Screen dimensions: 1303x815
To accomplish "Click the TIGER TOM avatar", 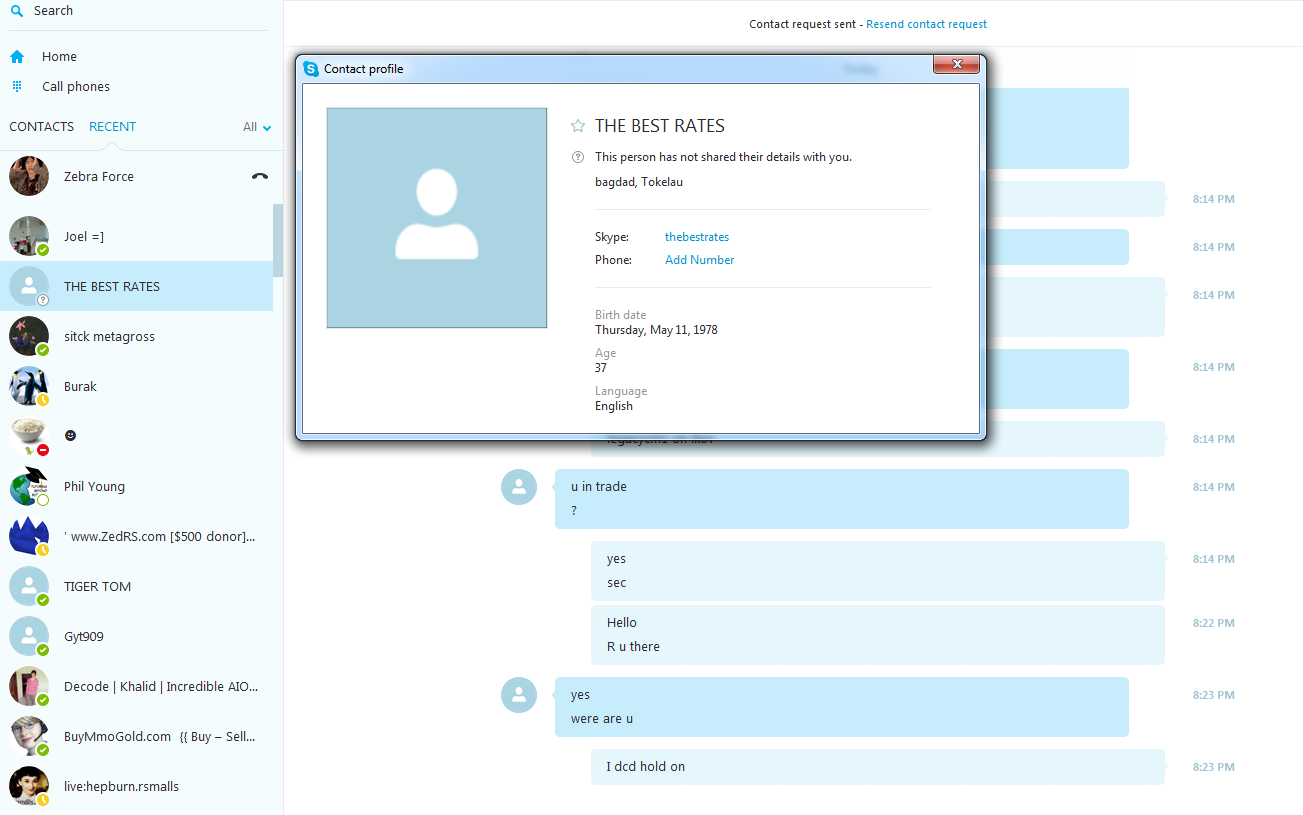I will 29,586.
